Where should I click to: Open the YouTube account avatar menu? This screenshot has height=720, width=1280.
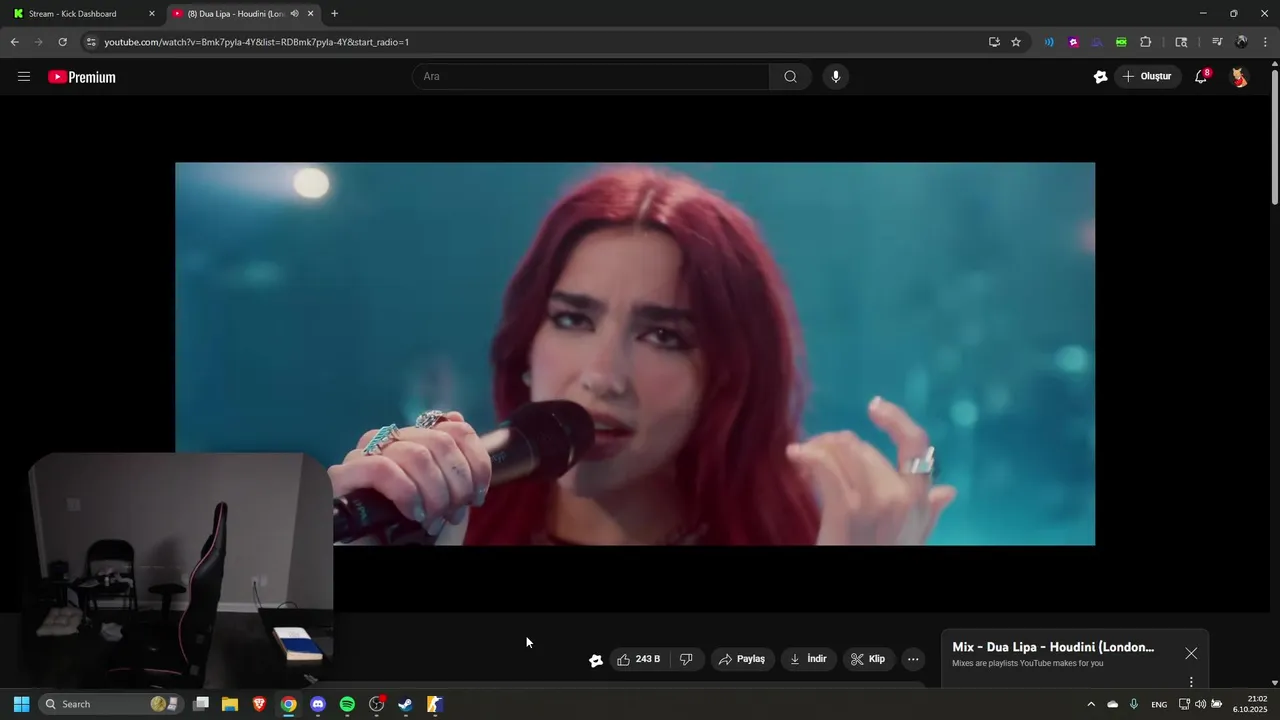click(x=1239, y=76)
